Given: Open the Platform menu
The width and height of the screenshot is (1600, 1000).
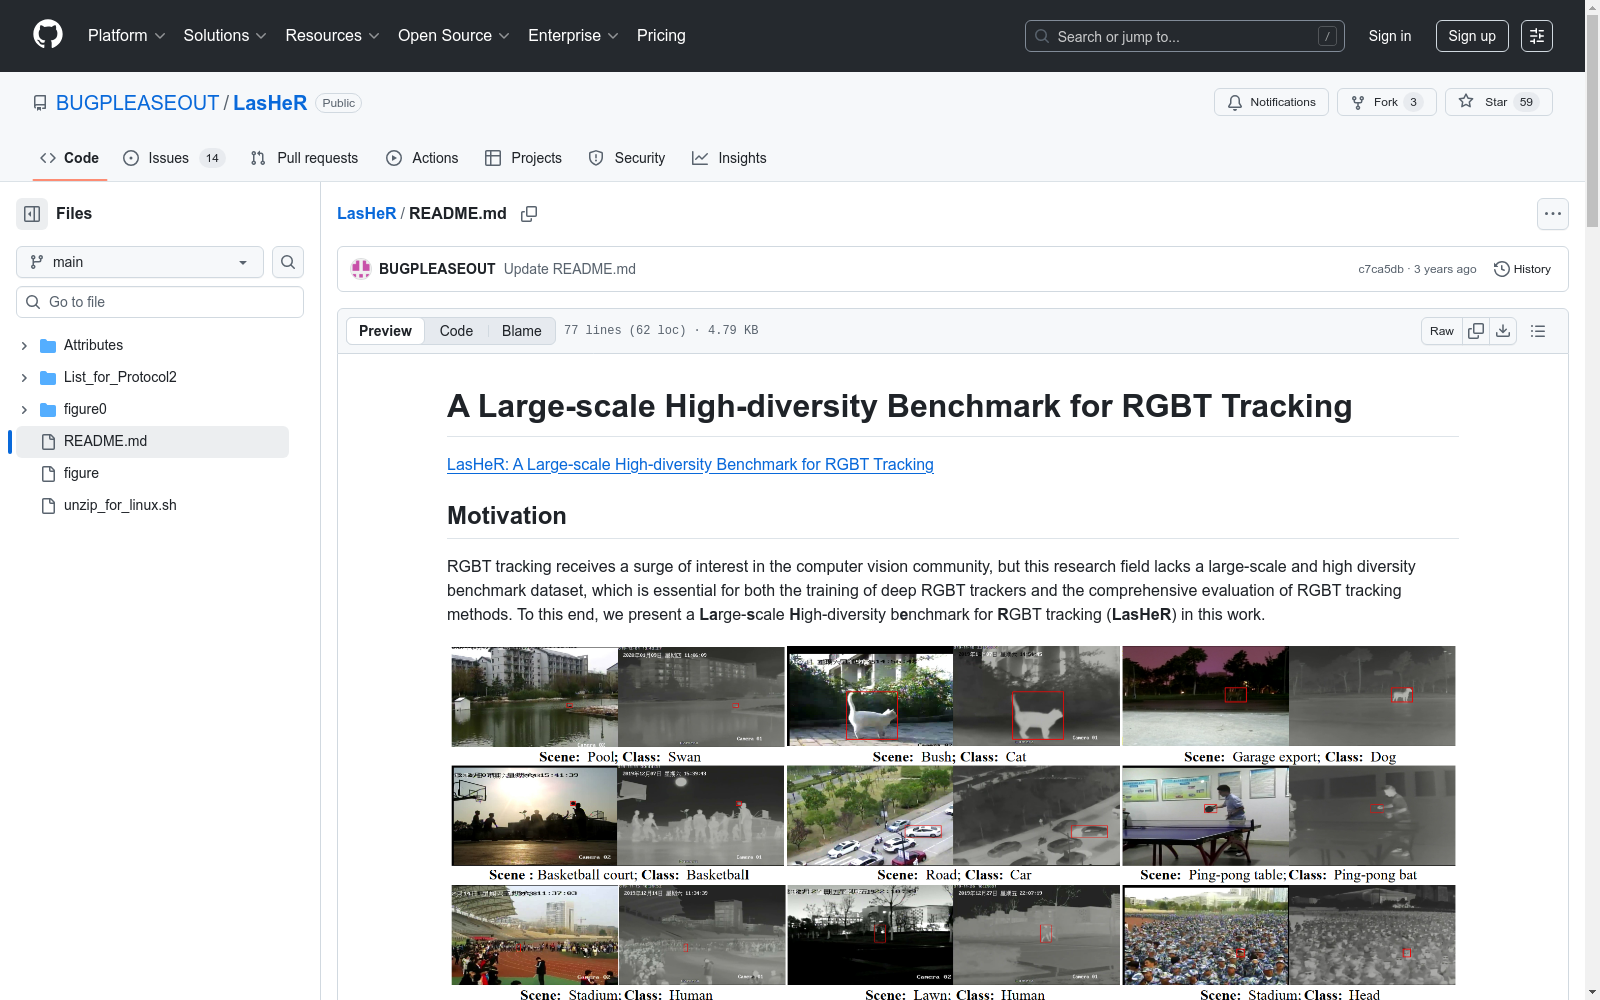Looking at the screenshot, I should (x=126, y=36).
